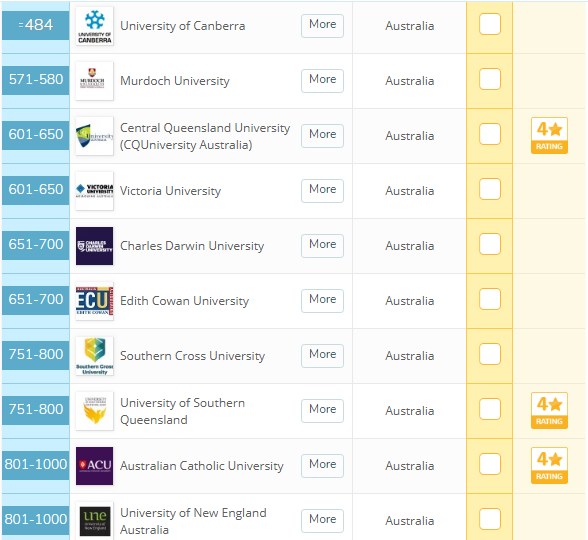This screenshot has width=588, height=540.
Task: Click the ACU purple logo
Action: [x=94, y=466]
